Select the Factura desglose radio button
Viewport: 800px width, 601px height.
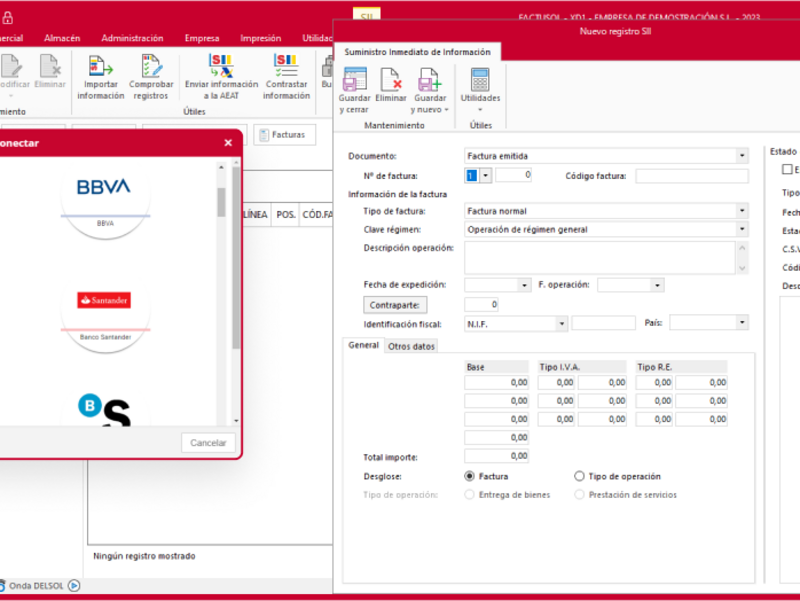click(470, 477)
